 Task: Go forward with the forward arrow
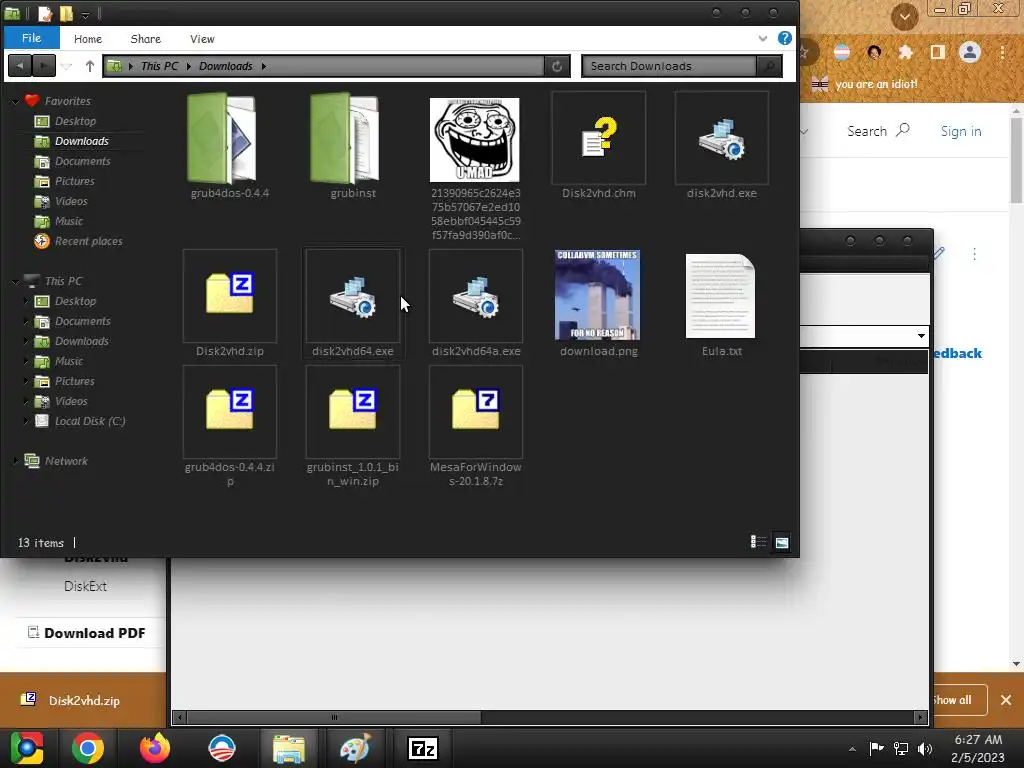(x=44, y=65)
